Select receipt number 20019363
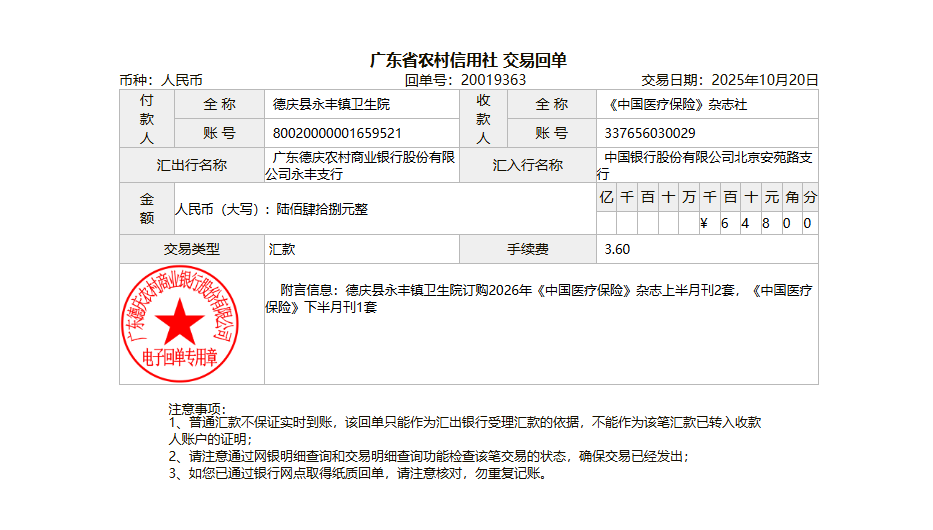 tap(493, 80)
